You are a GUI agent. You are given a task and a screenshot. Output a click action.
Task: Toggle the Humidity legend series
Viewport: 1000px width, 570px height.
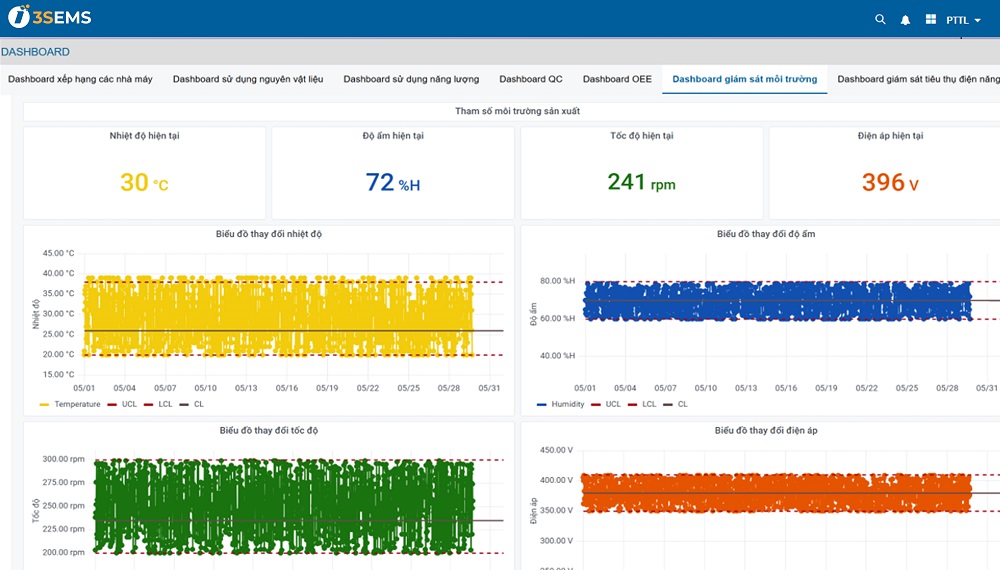pyautogui.click(x=561, y=404)
